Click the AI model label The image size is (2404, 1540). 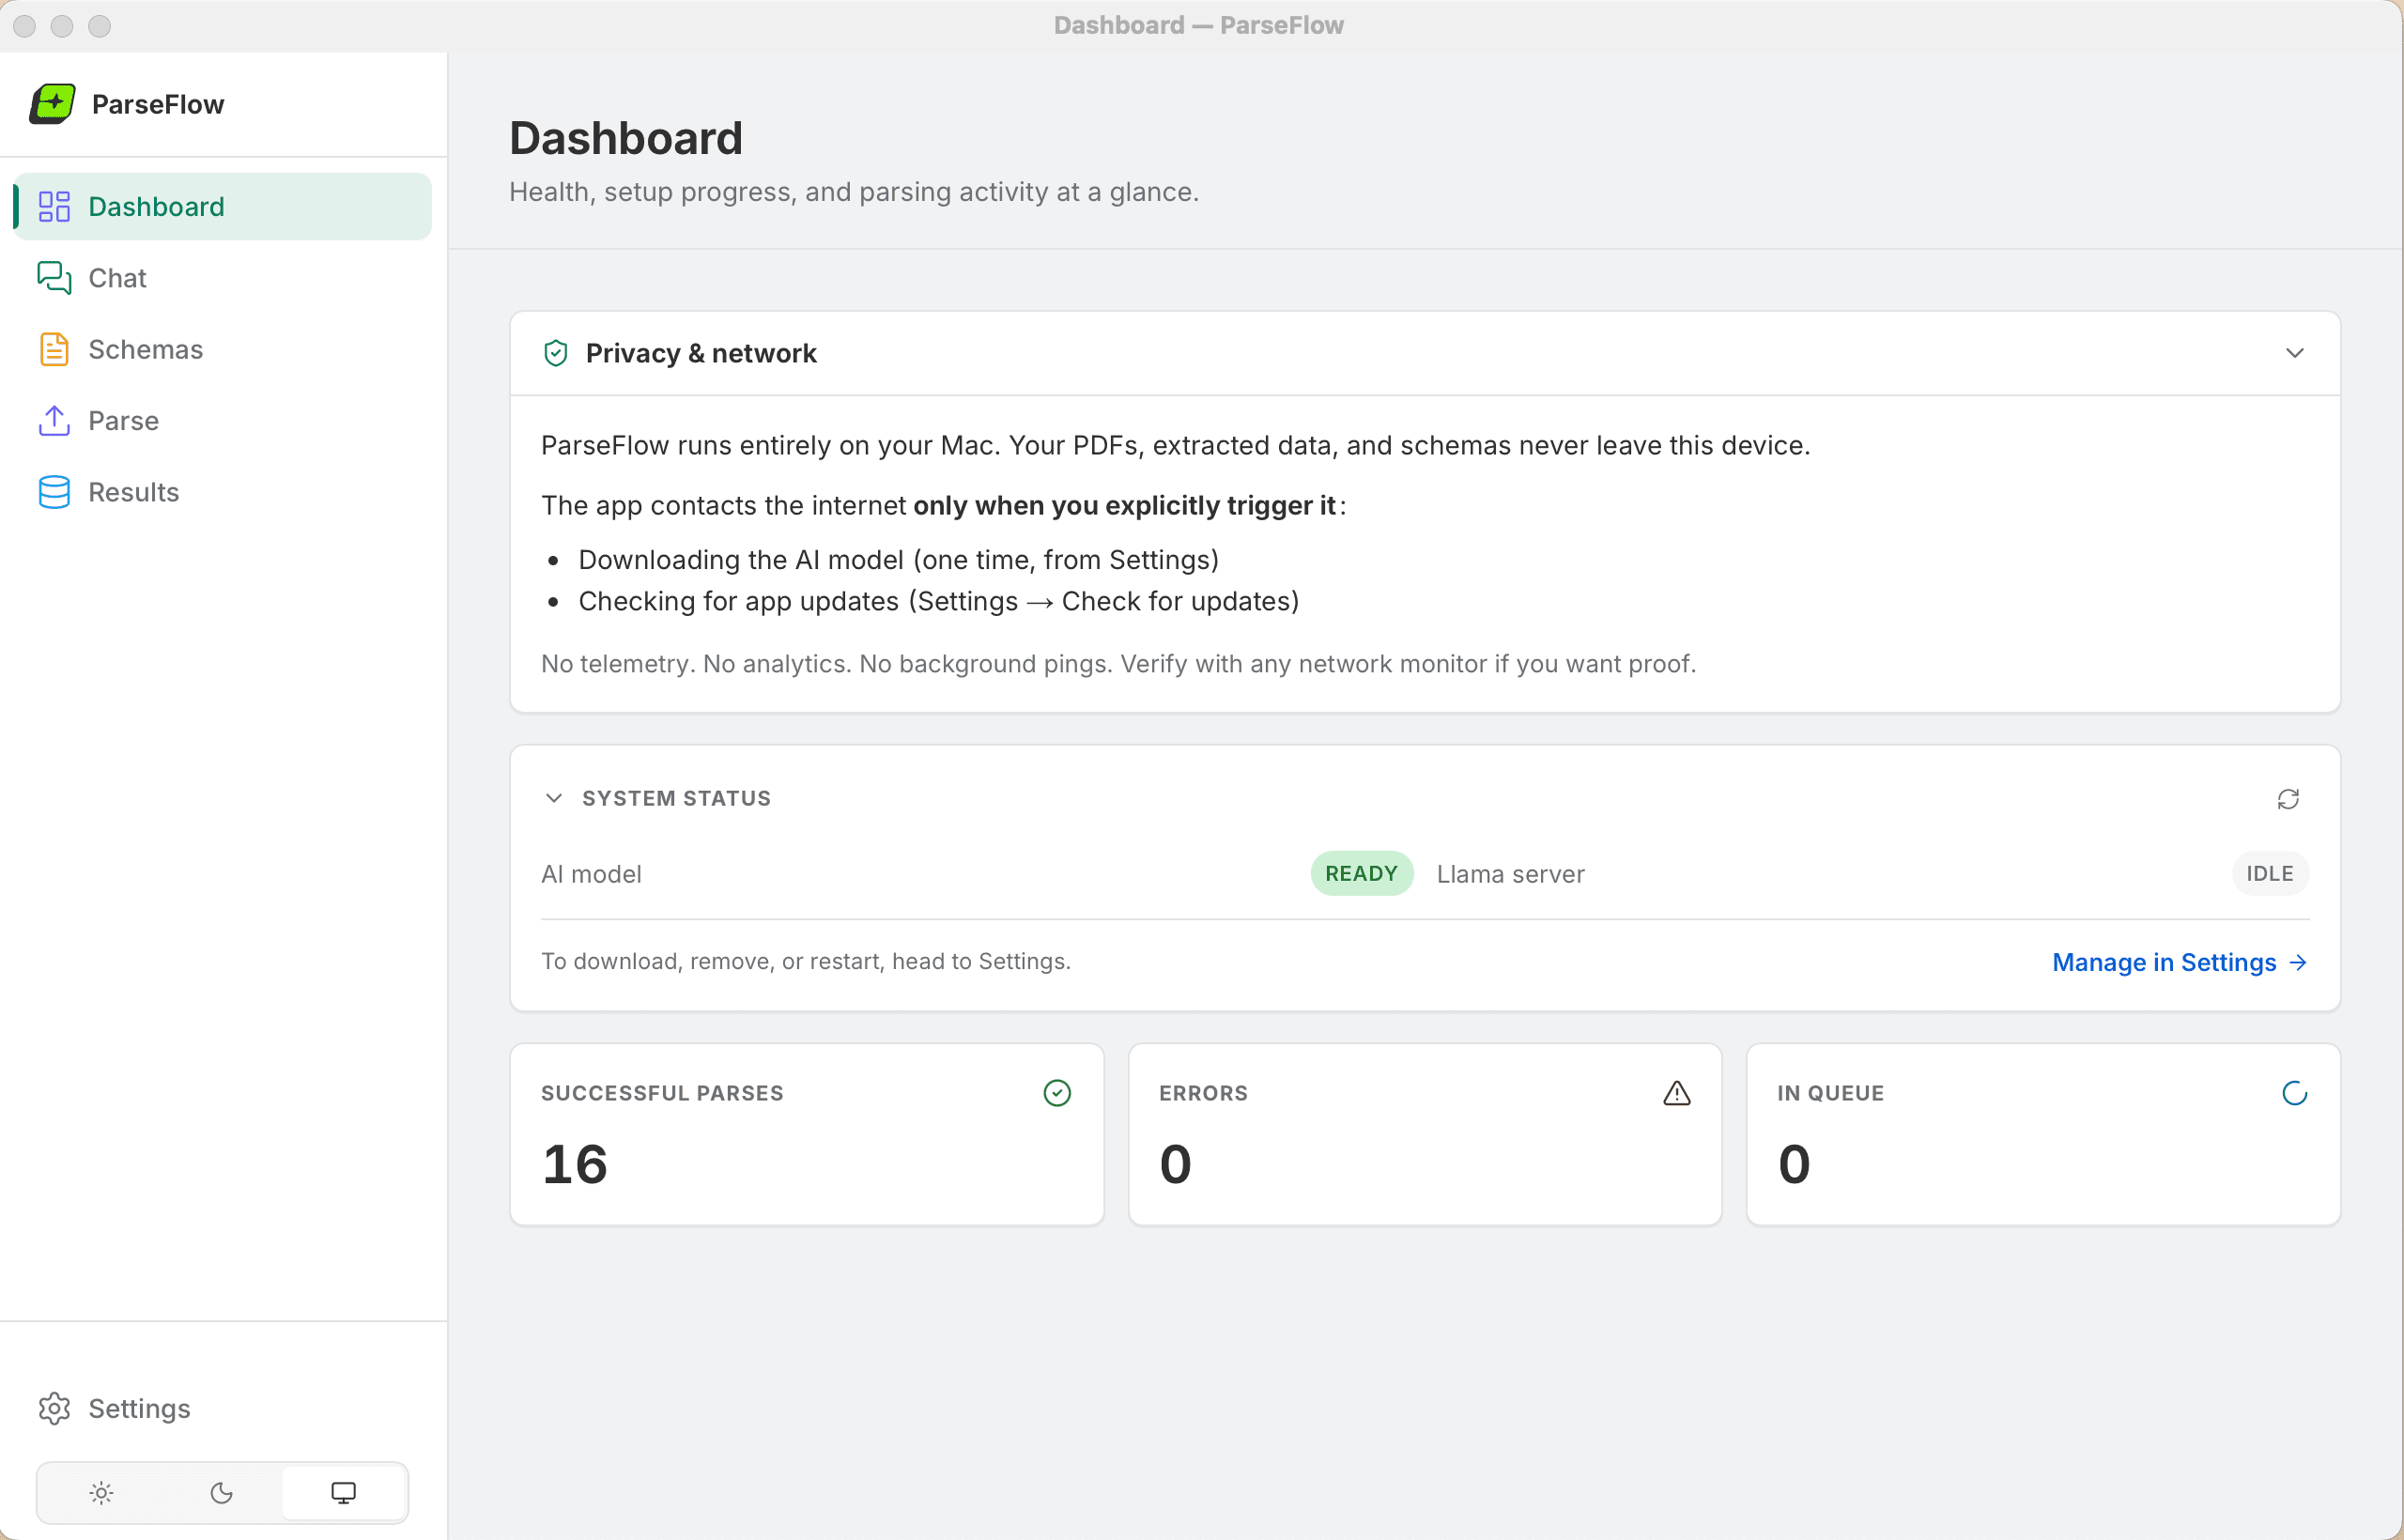coord(591,874)
